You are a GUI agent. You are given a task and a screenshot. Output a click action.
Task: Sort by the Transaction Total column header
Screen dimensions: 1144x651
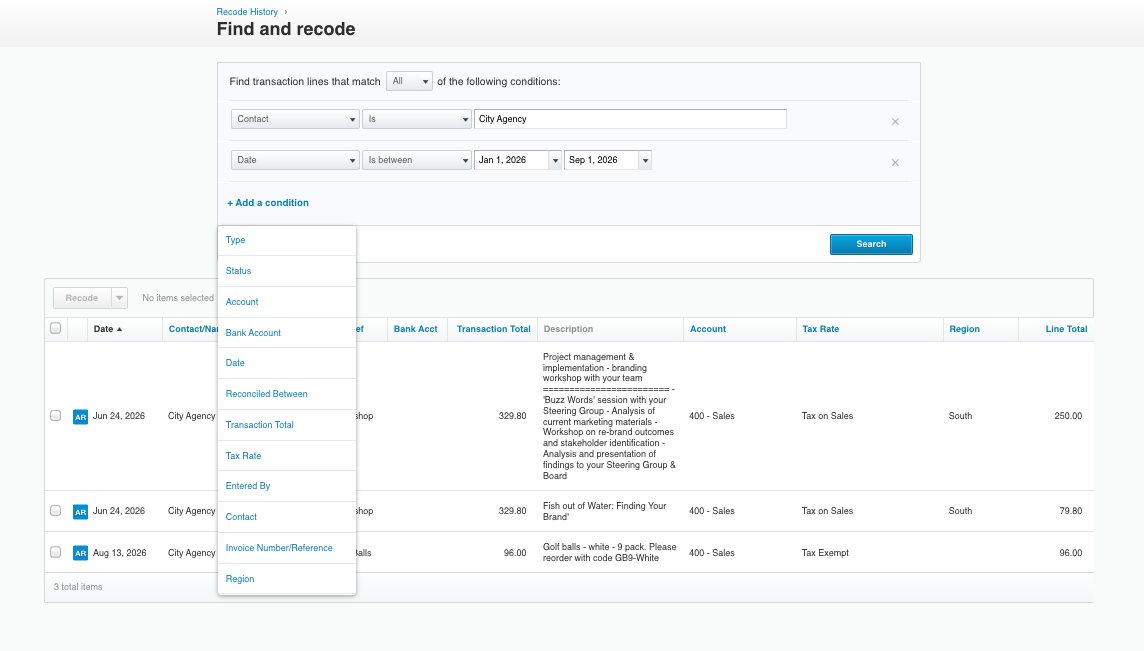[x=494, y=329]
